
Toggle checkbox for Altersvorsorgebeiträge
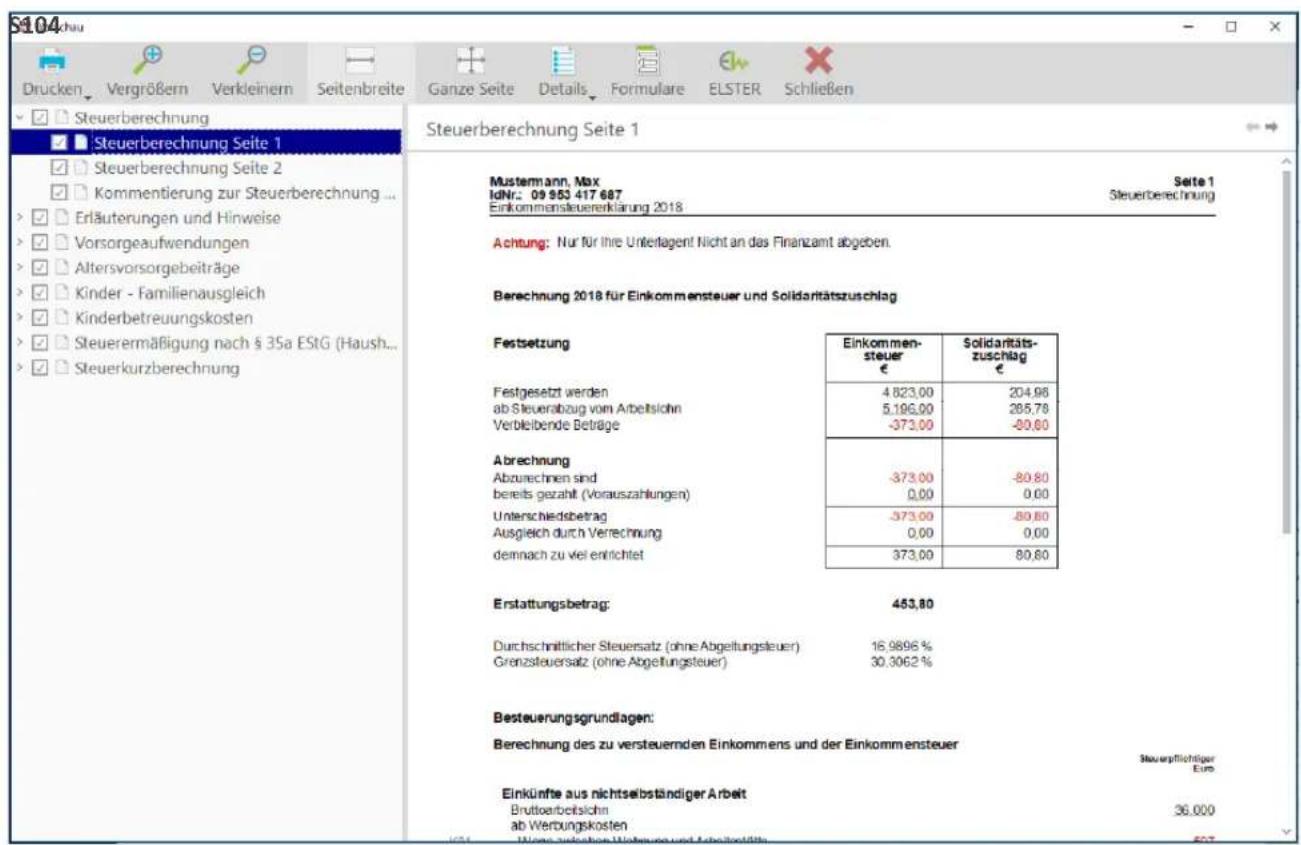[x=40, y=268]
